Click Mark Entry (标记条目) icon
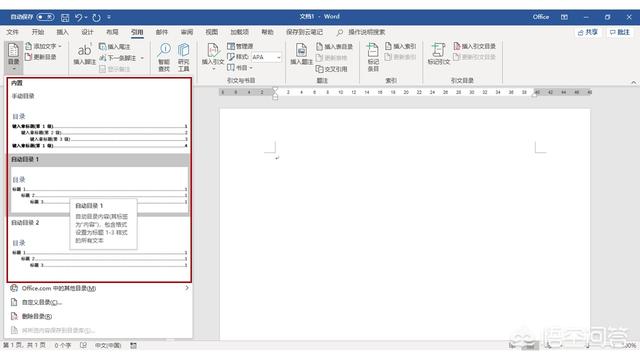The width and height of the screenshot is (640, 360). (x=373, y=50)
